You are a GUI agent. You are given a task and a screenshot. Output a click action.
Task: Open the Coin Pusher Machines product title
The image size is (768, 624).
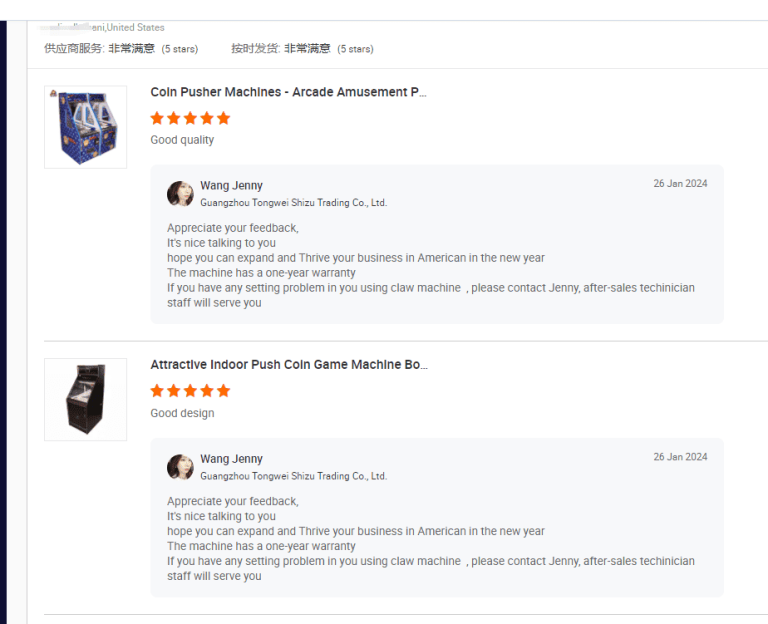tap(288, 92)
